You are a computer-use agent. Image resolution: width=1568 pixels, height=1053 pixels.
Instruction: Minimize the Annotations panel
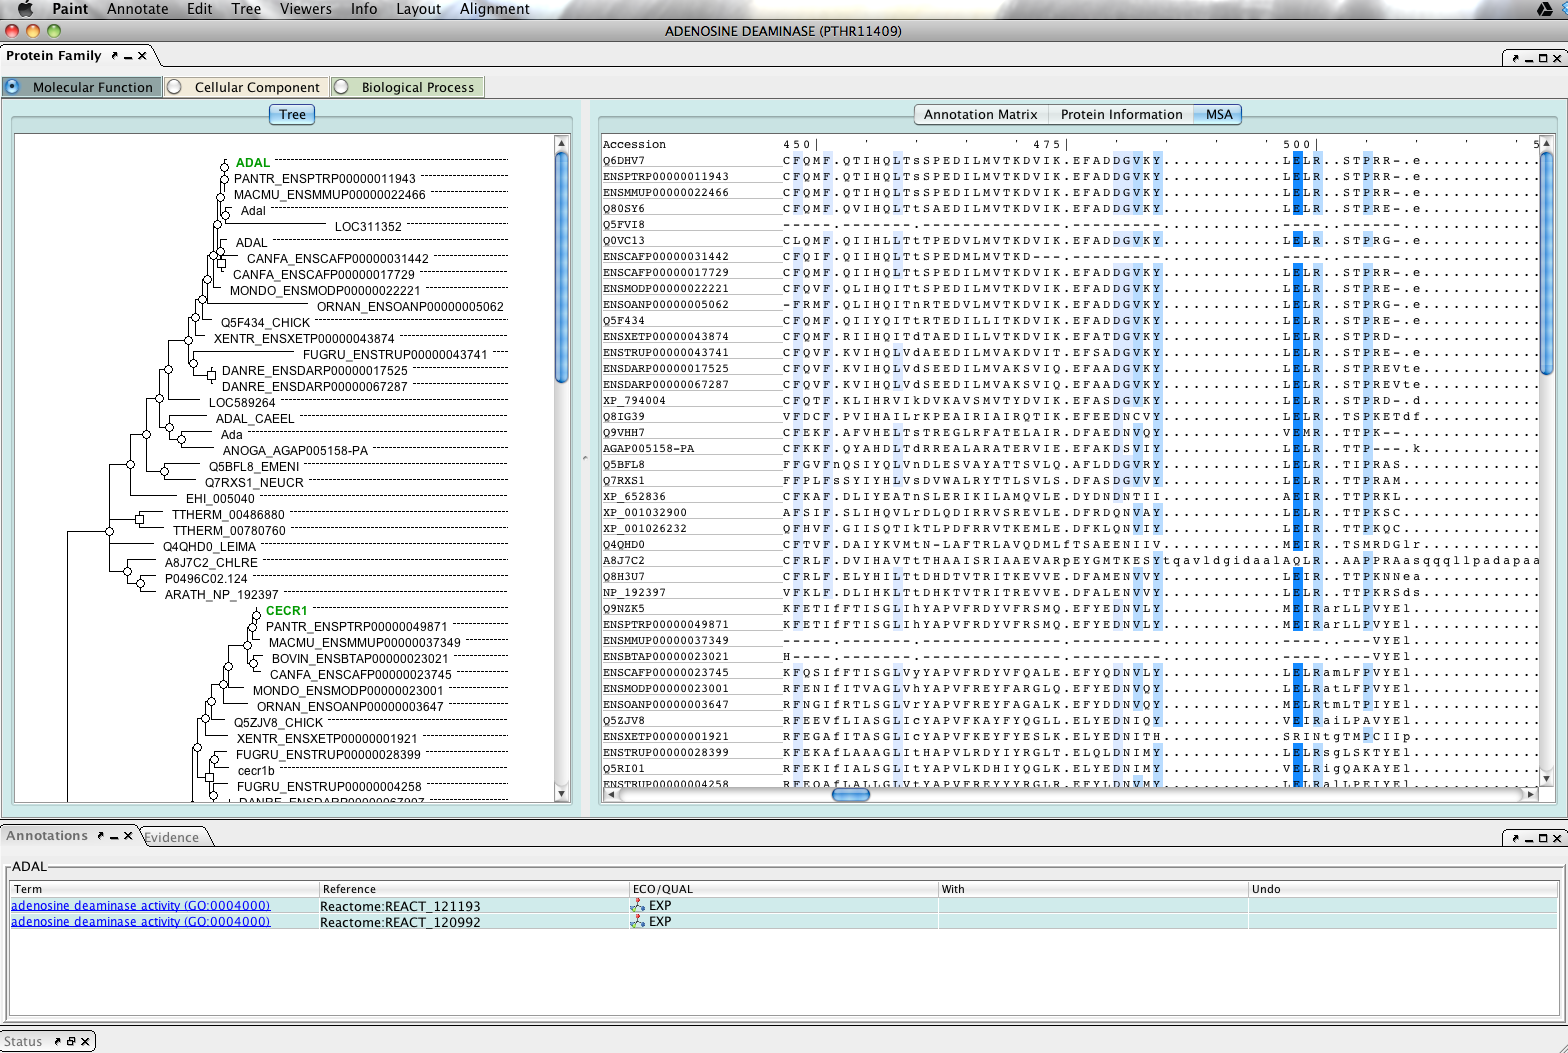[x=114, y=836]
